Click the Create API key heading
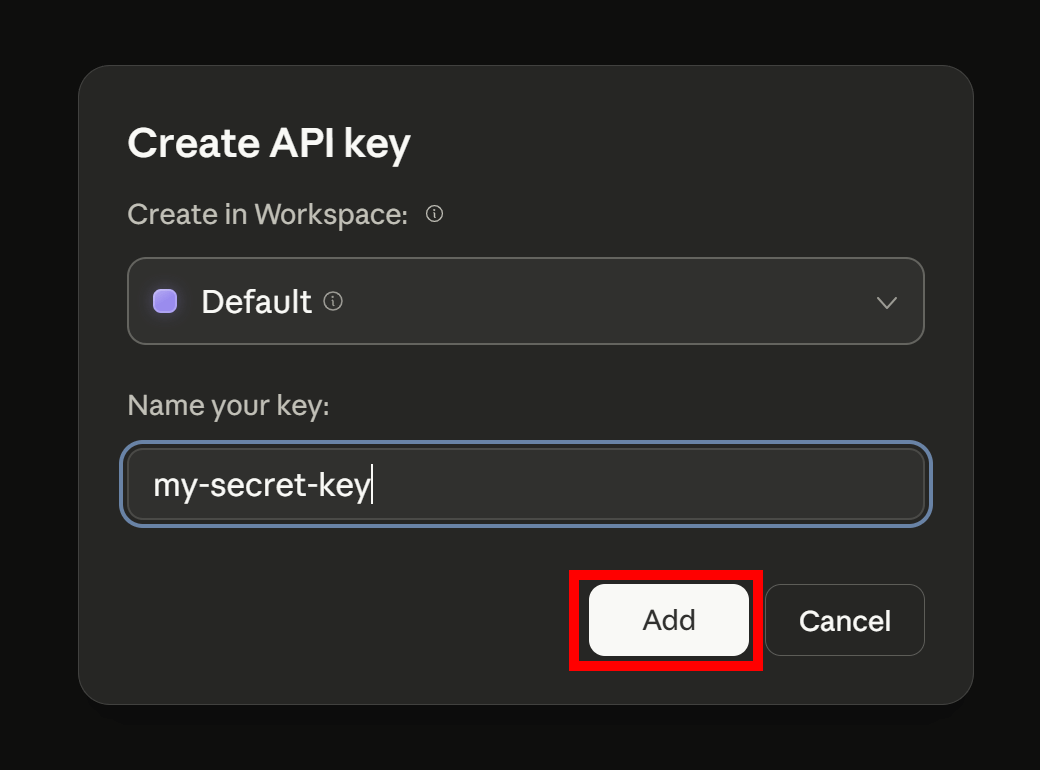The height and width of the screenshot is (770, 1040). (x=269, y=144)
